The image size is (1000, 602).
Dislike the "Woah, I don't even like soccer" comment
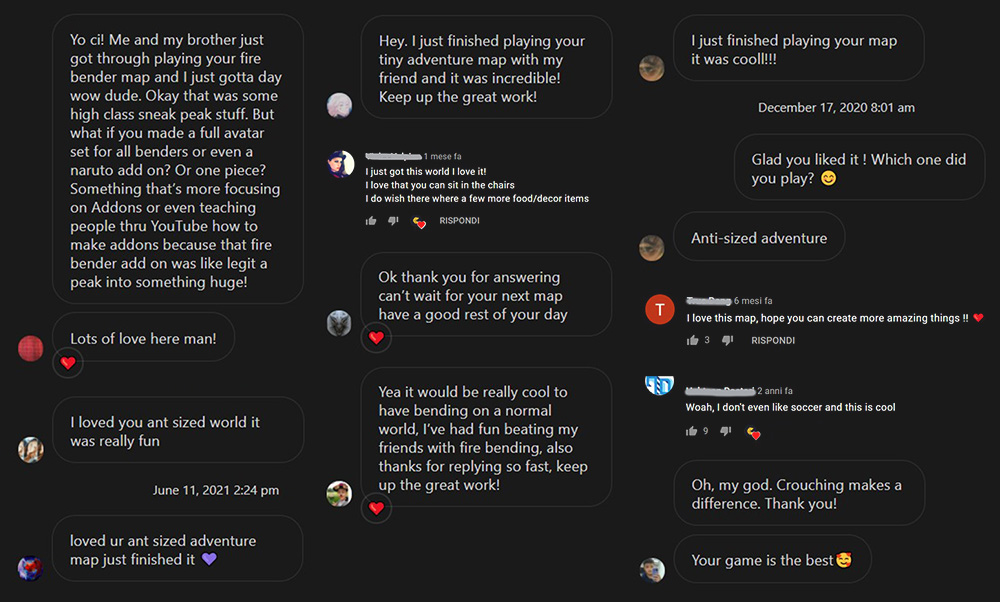click(727, 430)
